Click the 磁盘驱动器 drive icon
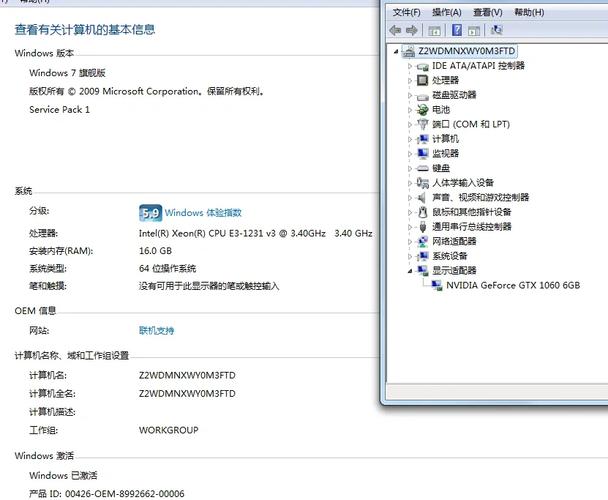Screen dimensions: 608x500 422,95
